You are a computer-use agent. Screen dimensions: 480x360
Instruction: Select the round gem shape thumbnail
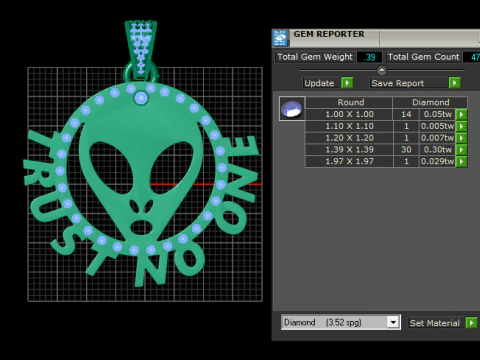pos(292,109)
